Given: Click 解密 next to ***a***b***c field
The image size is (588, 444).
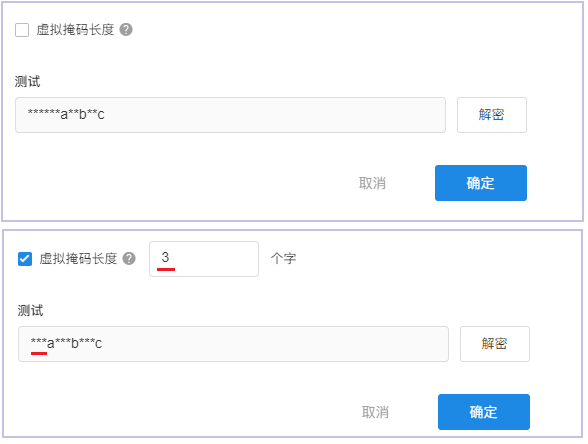Looking at the screenshot, I should coord(495,344).
